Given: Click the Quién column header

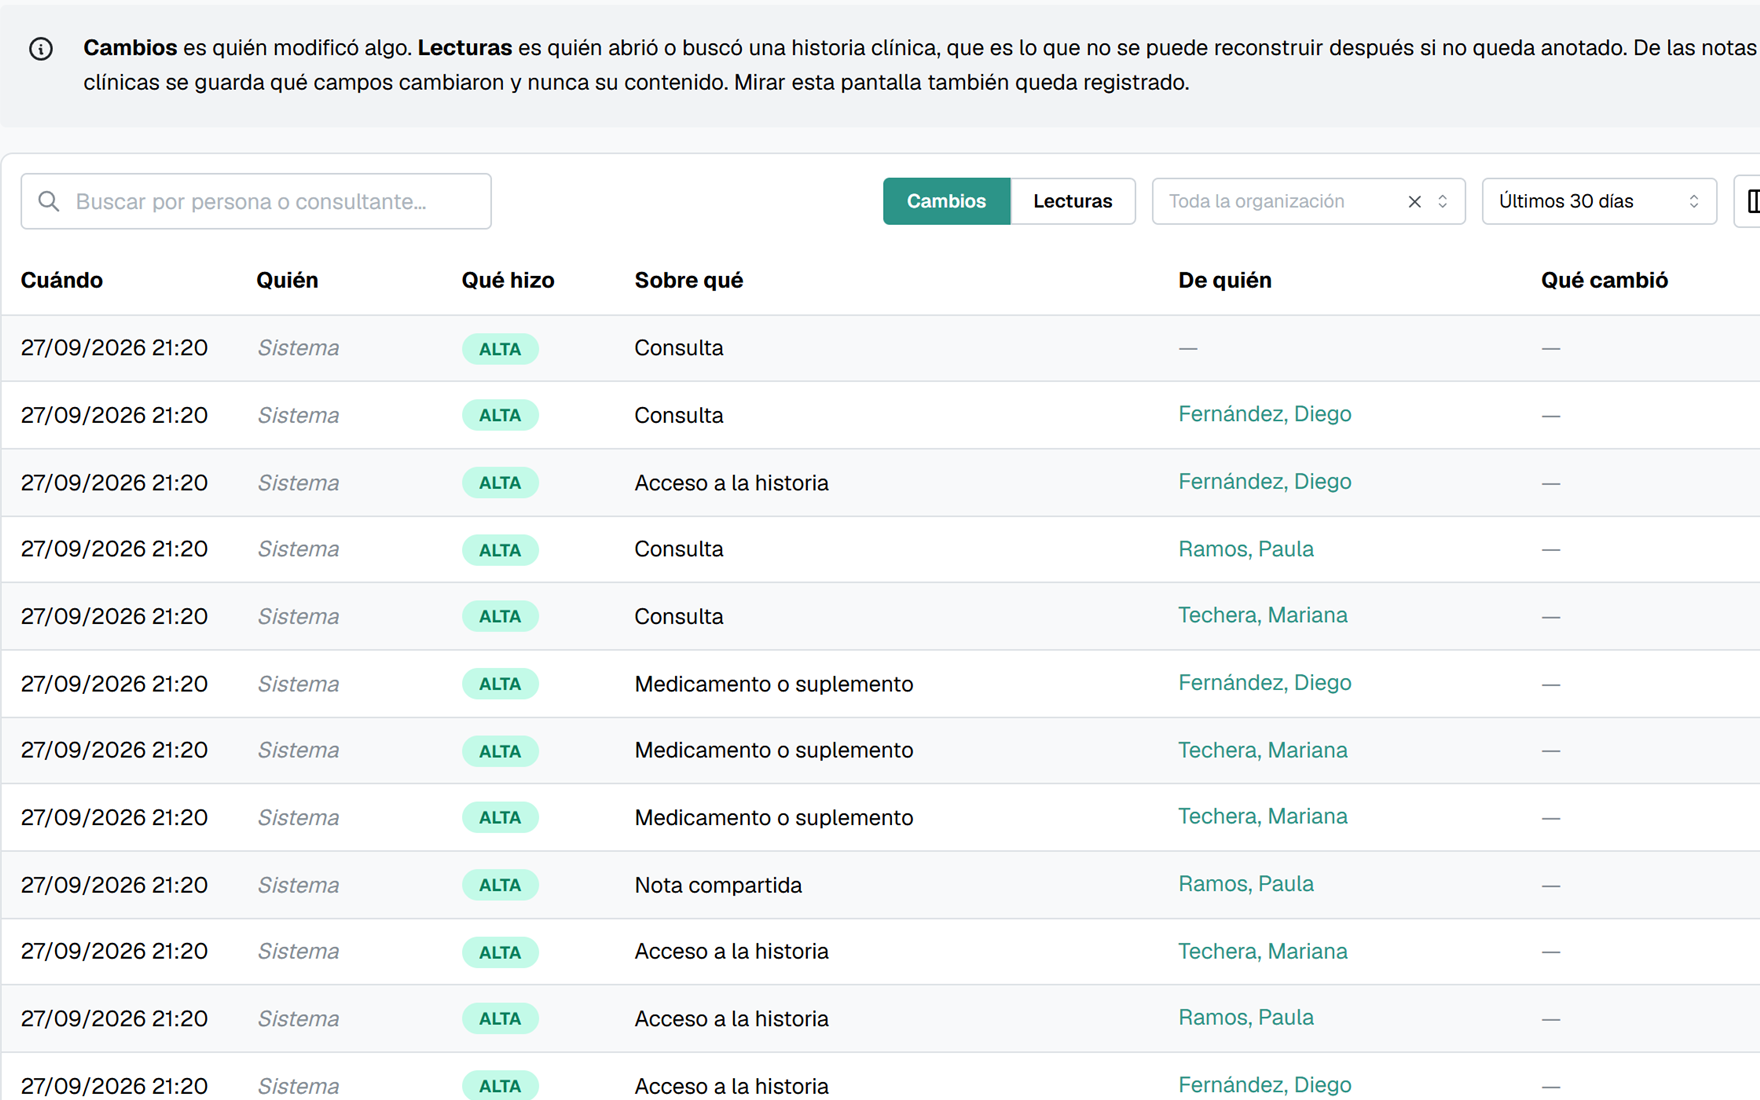Looking at the screenshot, I should click(287, 280).
